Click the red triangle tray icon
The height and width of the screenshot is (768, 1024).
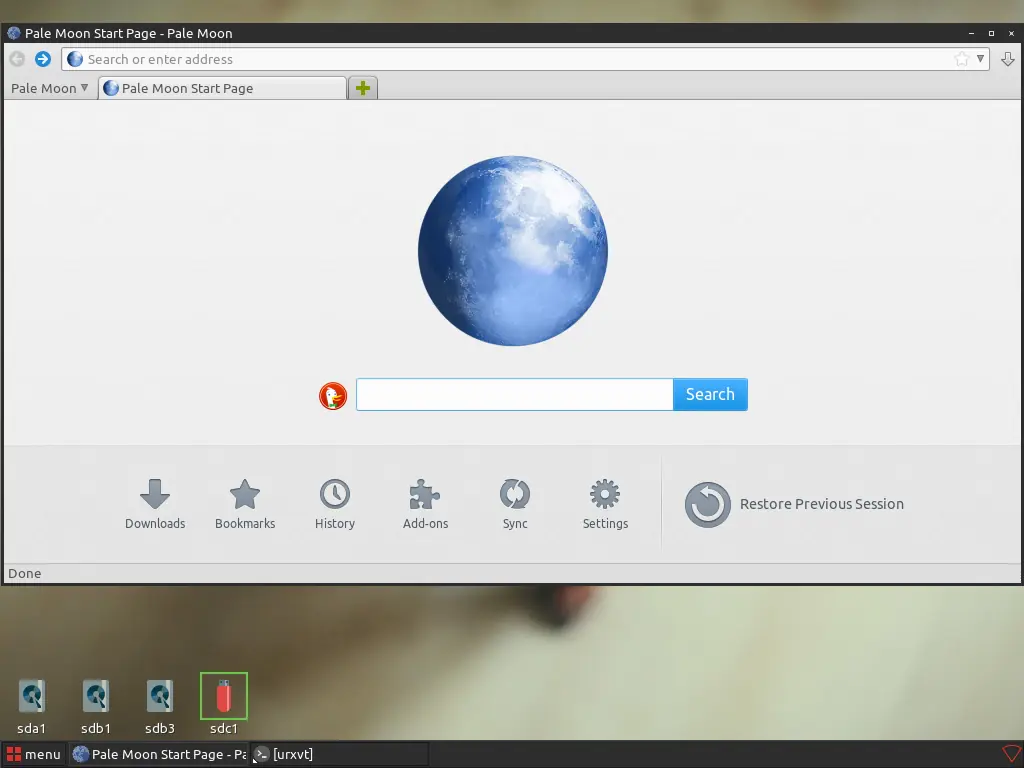[1011, 754]
